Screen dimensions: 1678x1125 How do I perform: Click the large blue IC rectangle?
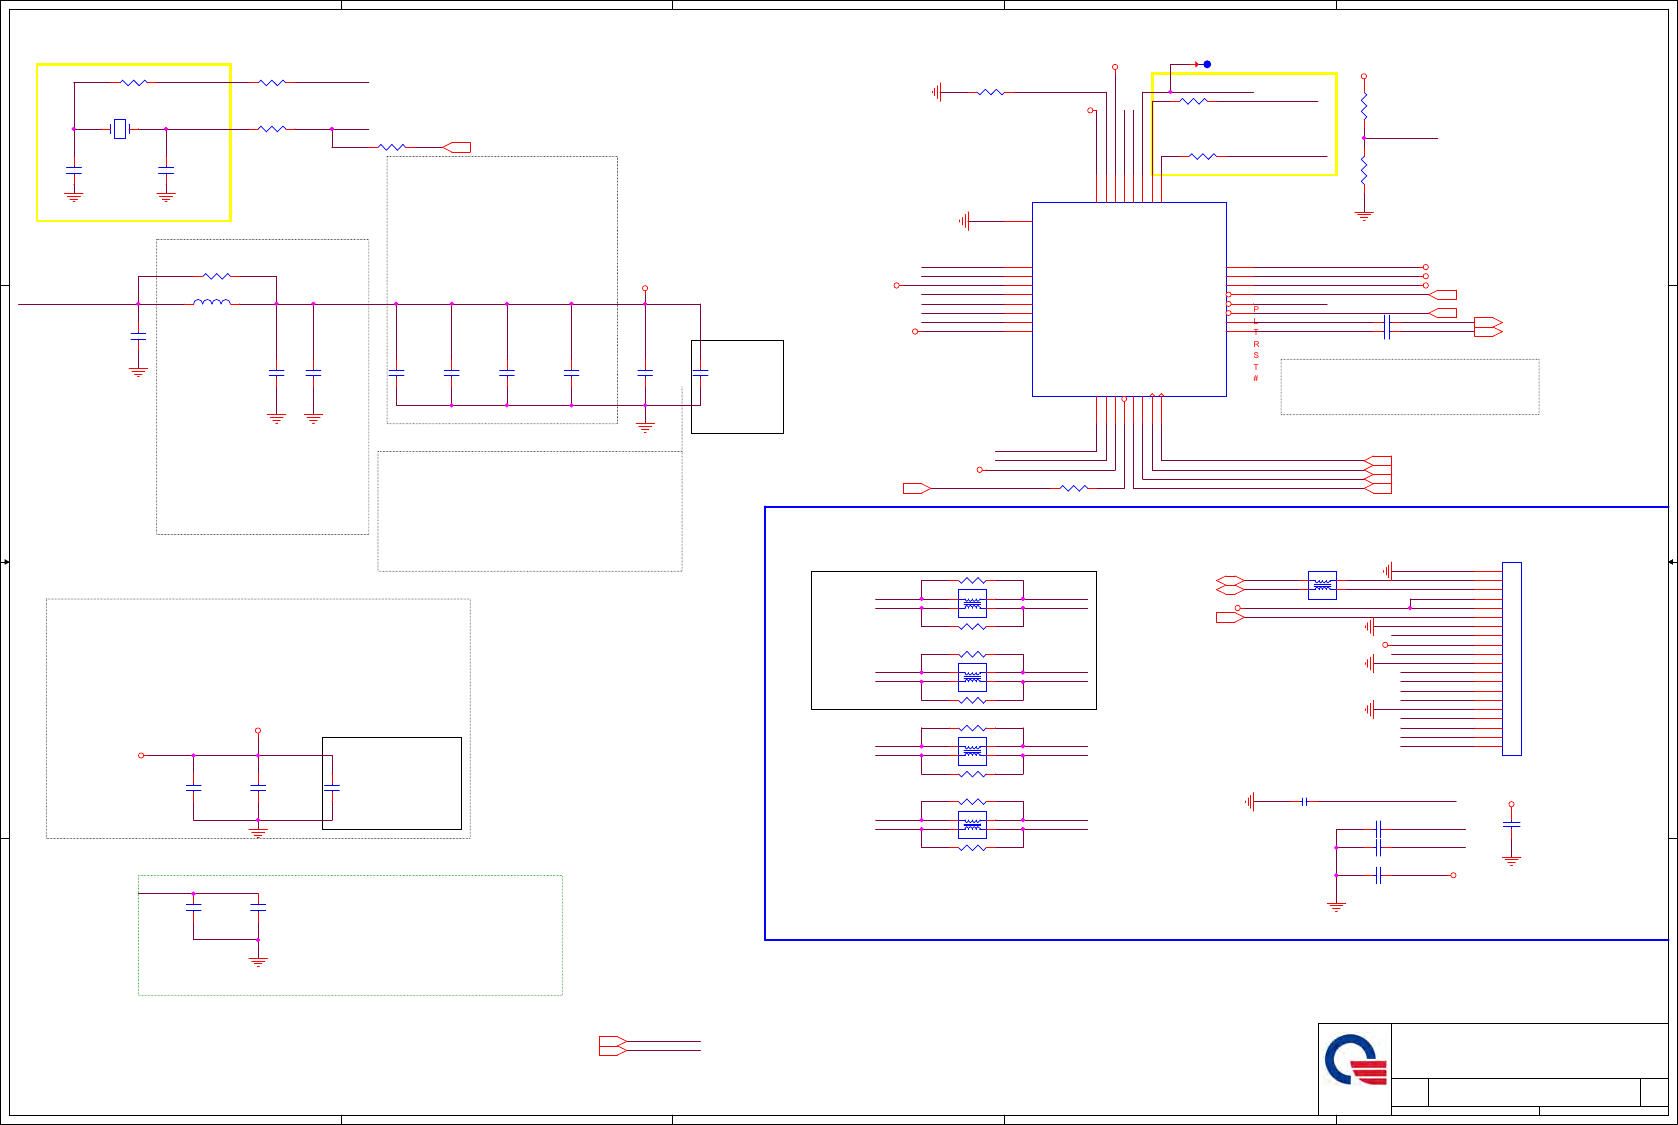pos(1129,299)
